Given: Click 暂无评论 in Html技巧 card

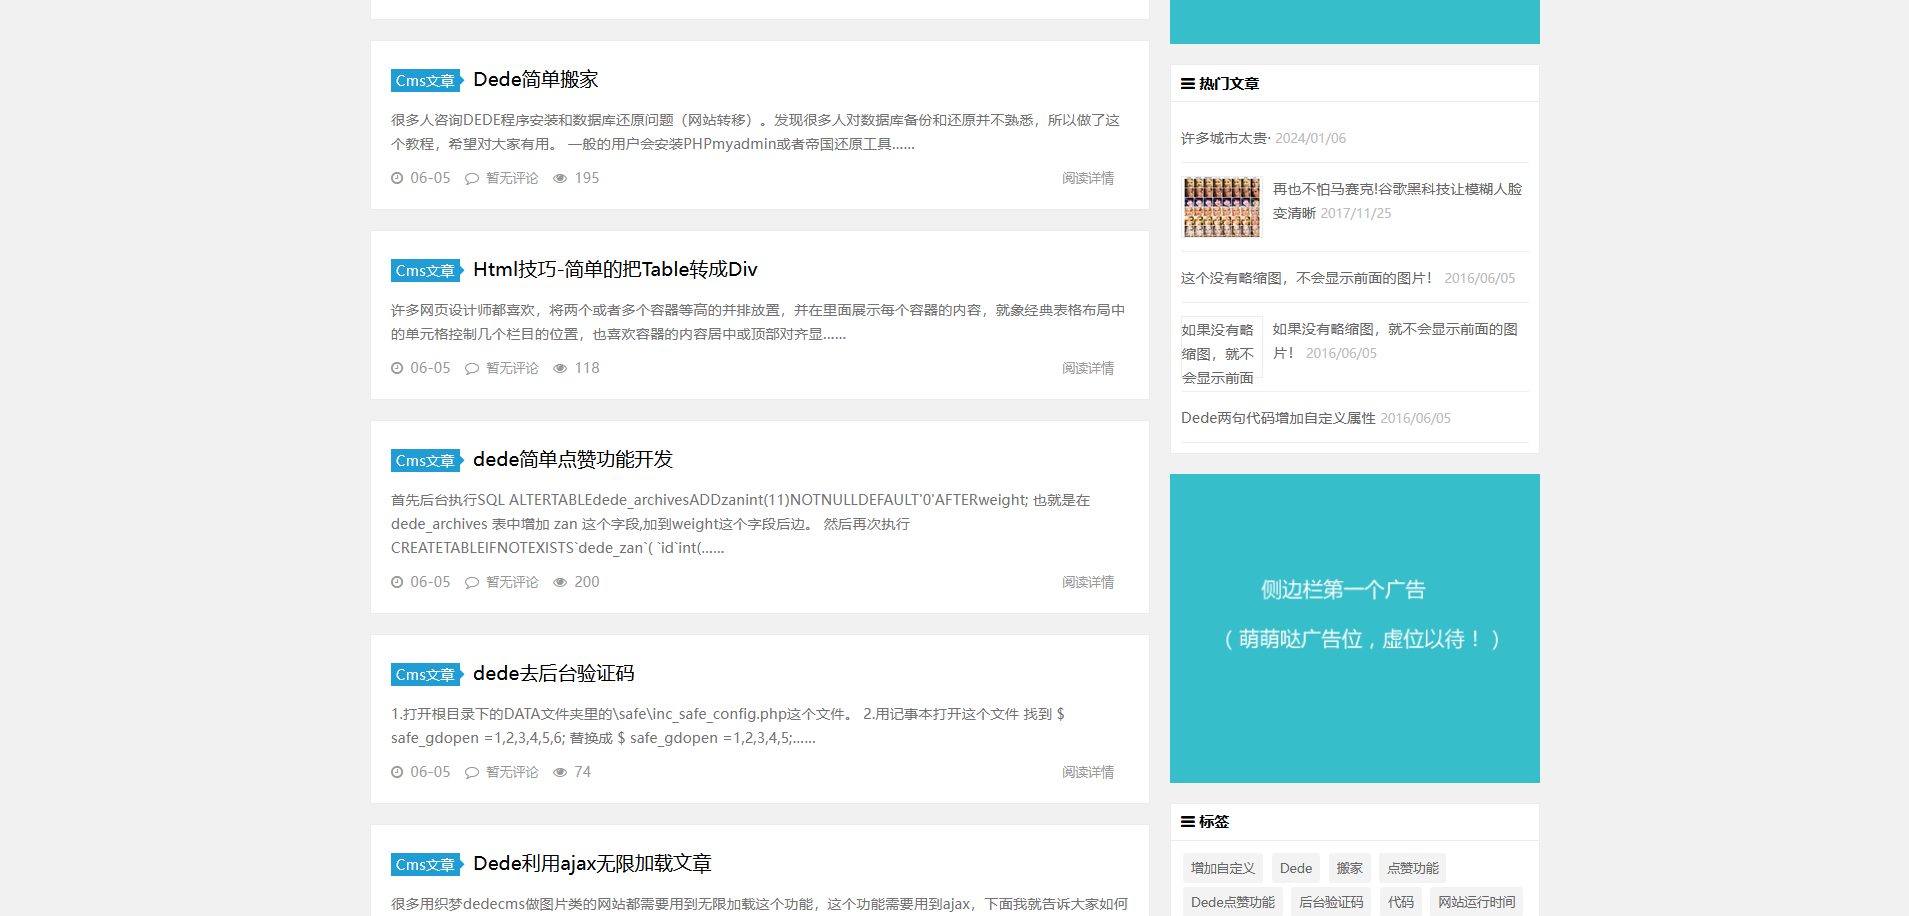Looking at the screenshot, I should 512,368.
